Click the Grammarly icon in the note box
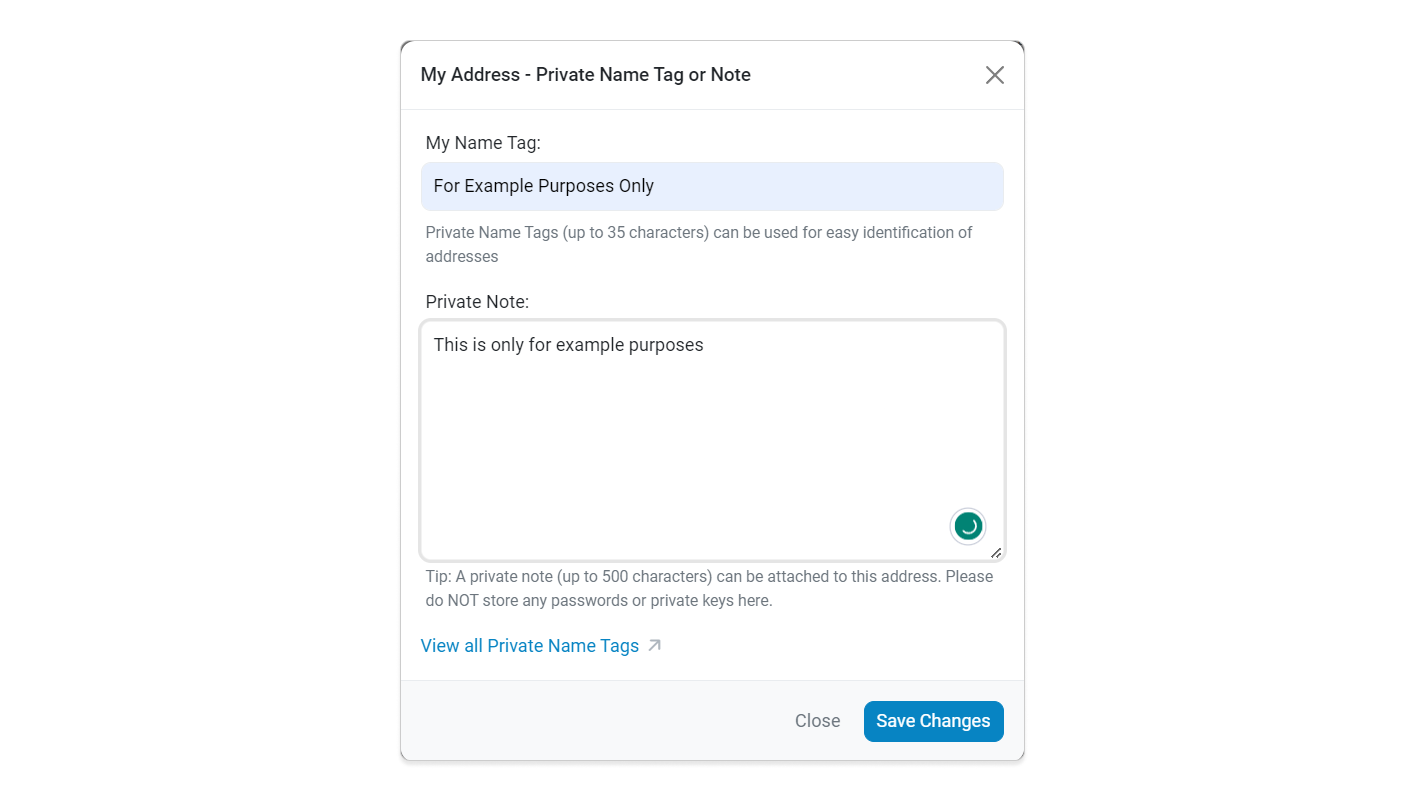Screen dimensions: 1425x801 click(x=967, y=526)
